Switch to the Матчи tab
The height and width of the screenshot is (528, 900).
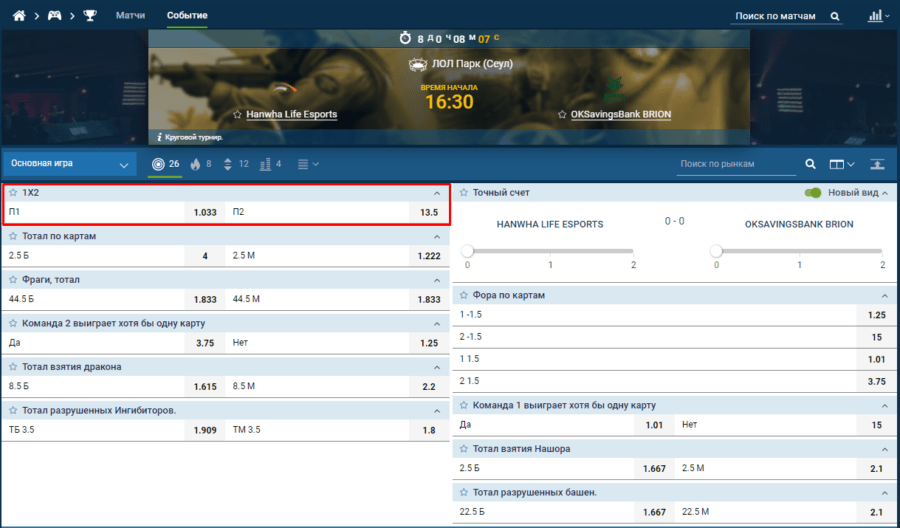coord(131,16)
